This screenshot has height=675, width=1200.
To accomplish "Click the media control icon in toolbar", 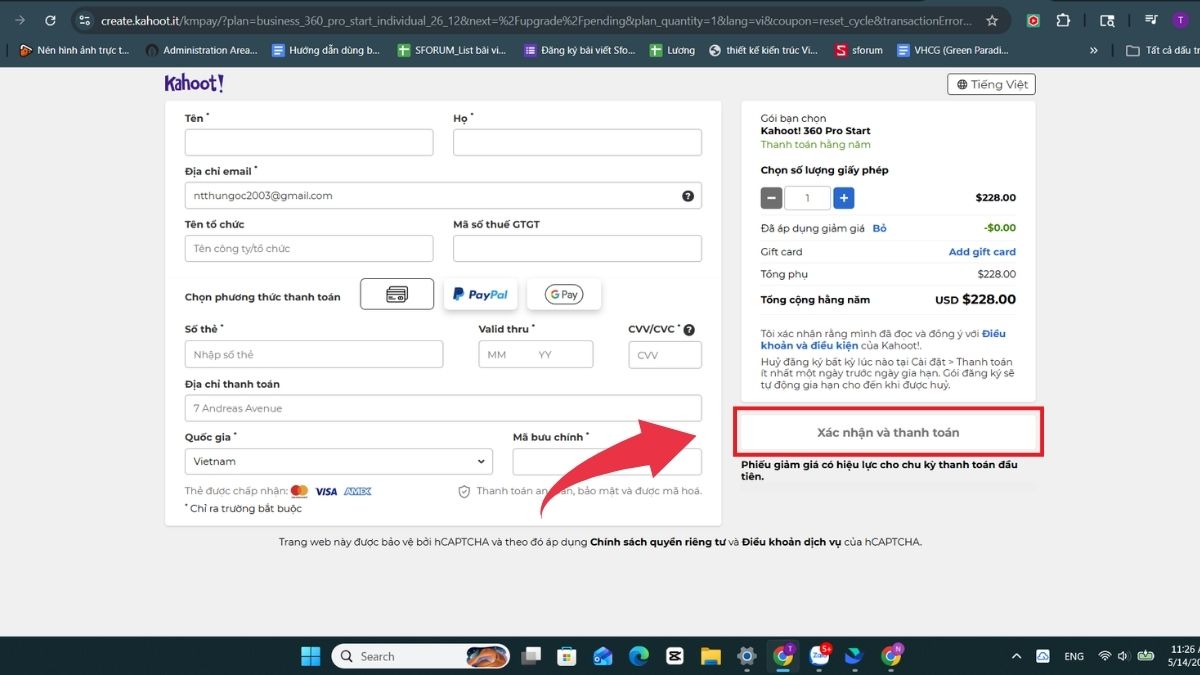I will click(x=1152, y=20).
